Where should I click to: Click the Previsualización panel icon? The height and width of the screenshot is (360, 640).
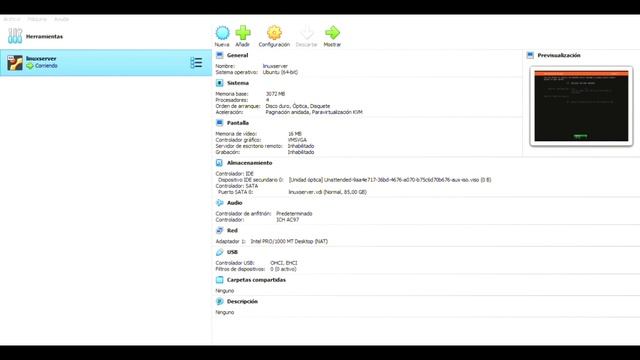[530, 55]
